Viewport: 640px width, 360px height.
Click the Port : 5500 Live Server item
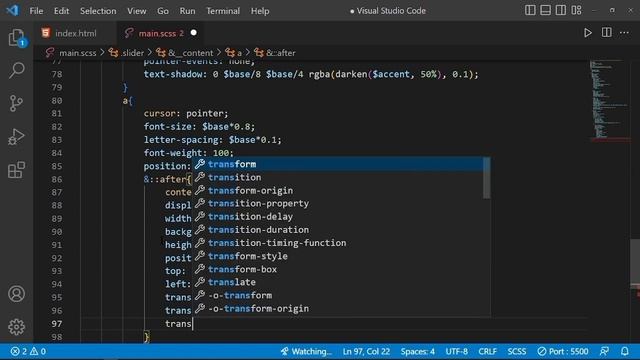(563, 351)
